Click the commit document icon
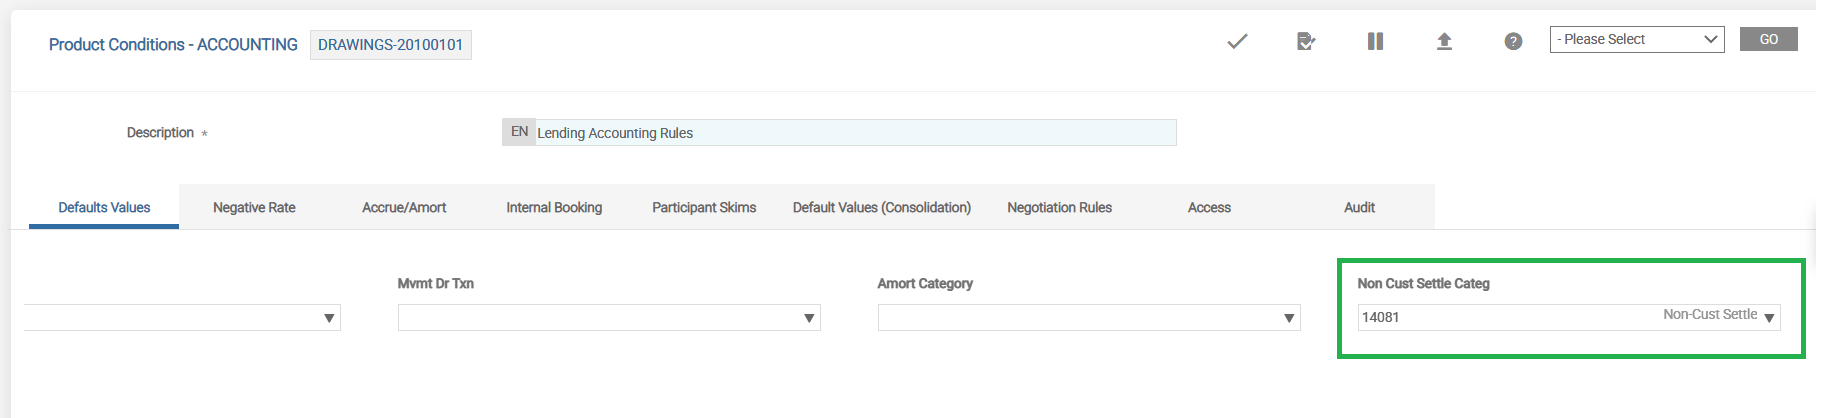 1305,41
